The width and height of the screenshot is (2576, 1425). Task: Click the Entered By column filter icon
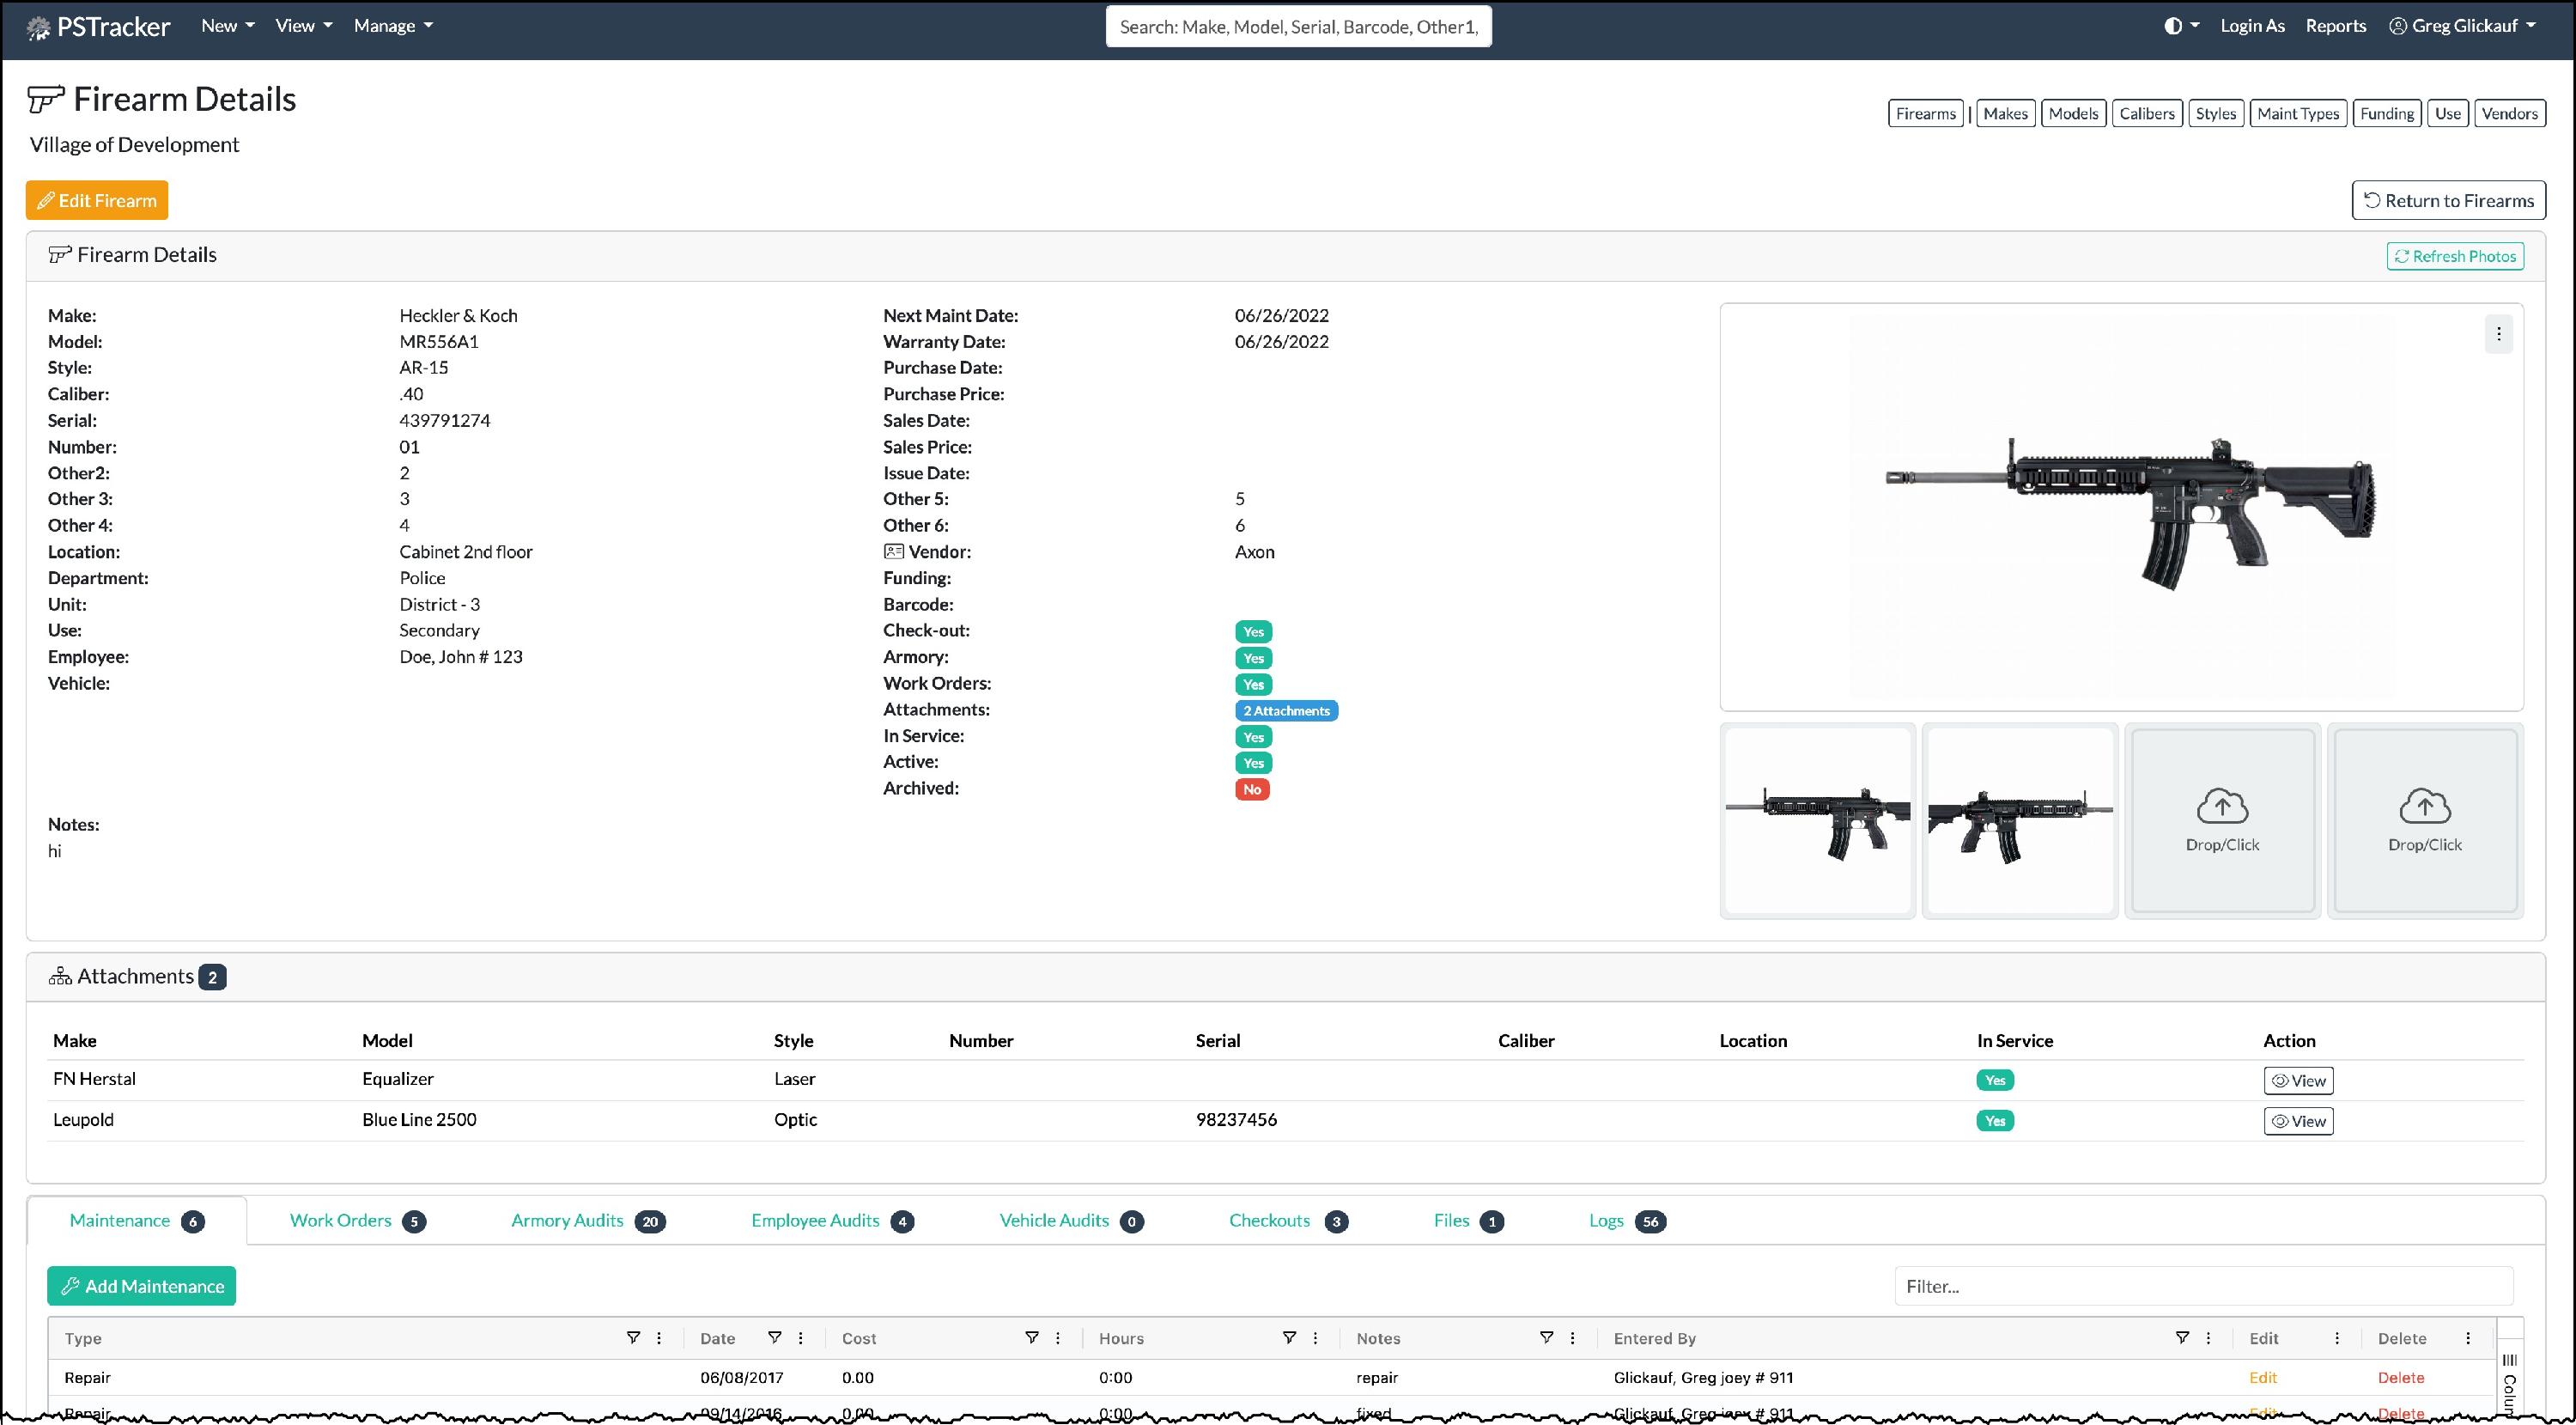2181,1338
